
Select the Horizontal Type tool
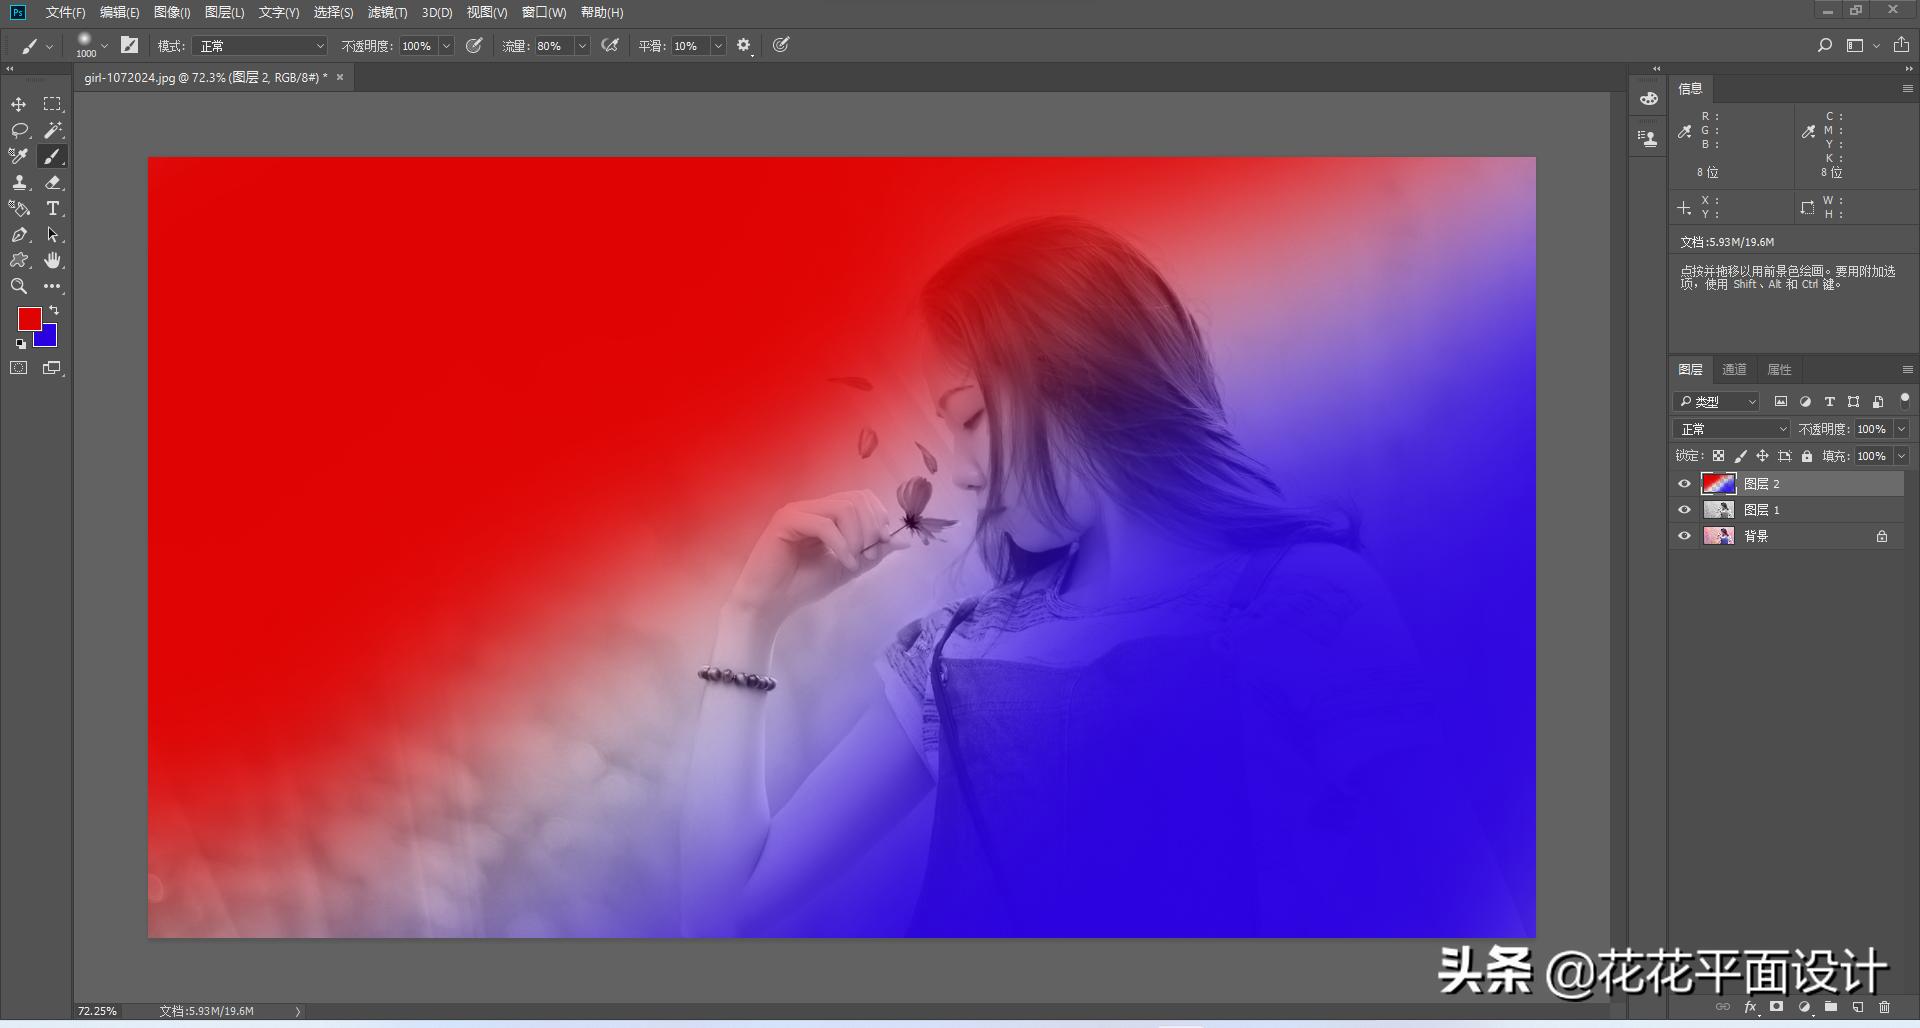pos(52,209)
